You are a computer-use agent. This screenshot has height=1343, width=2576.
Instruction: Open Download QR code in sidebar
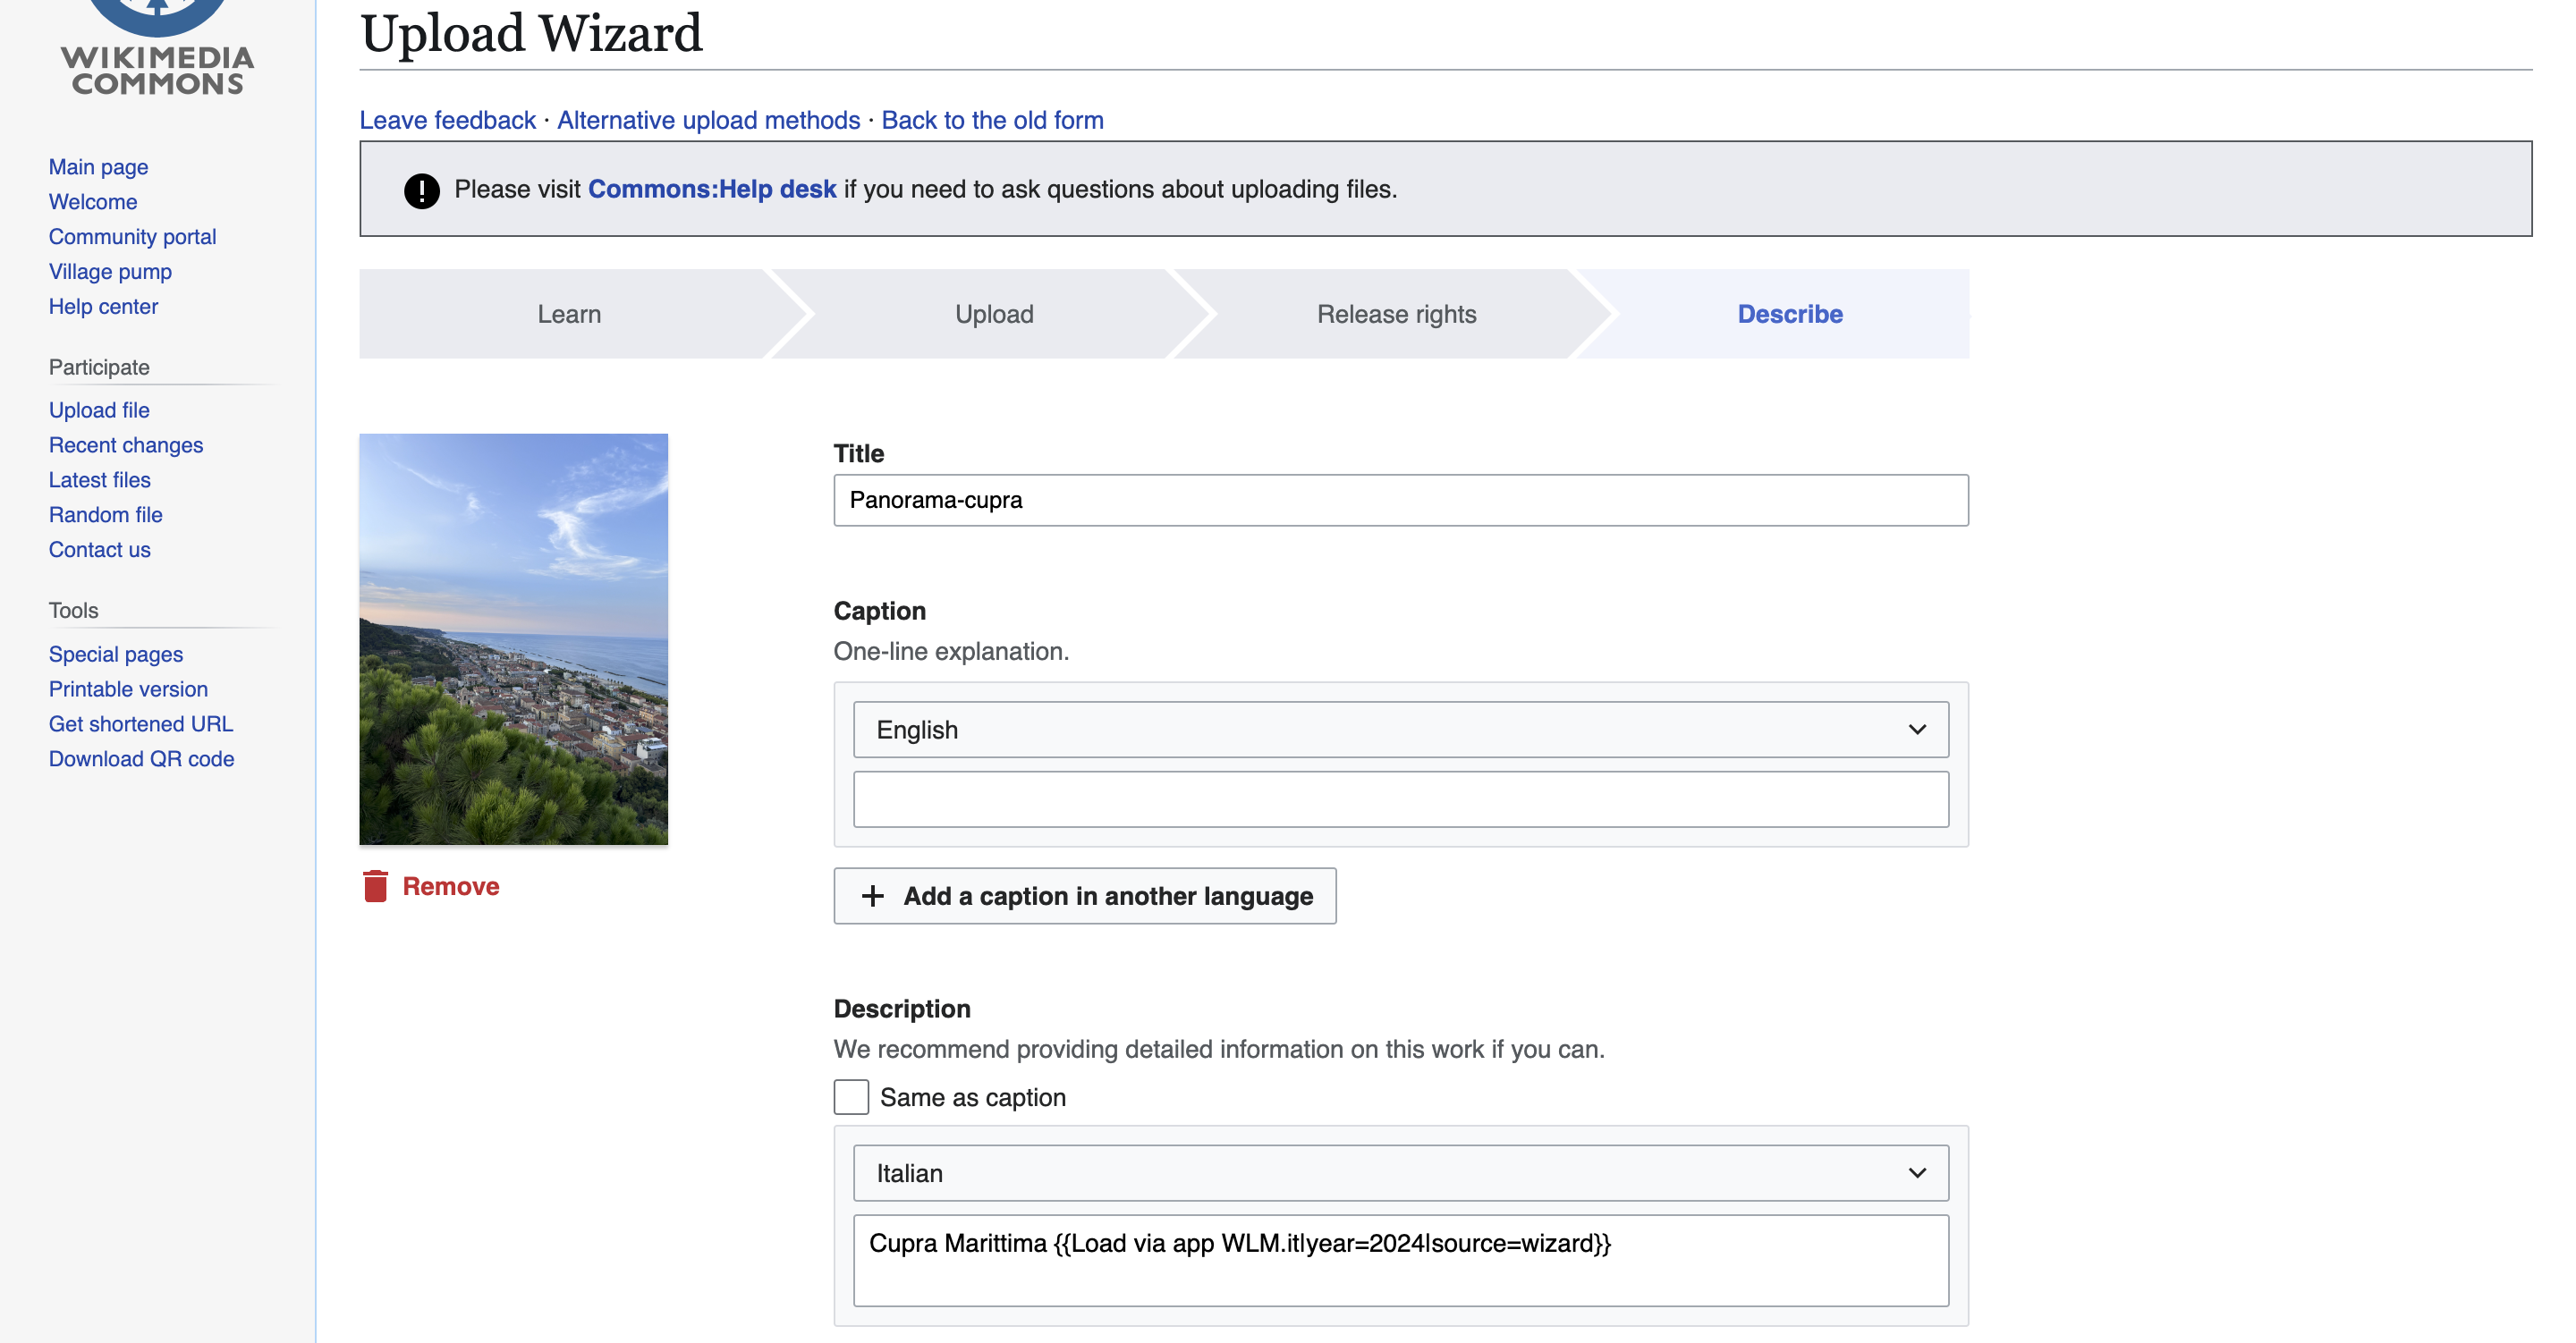pos(141,759)
